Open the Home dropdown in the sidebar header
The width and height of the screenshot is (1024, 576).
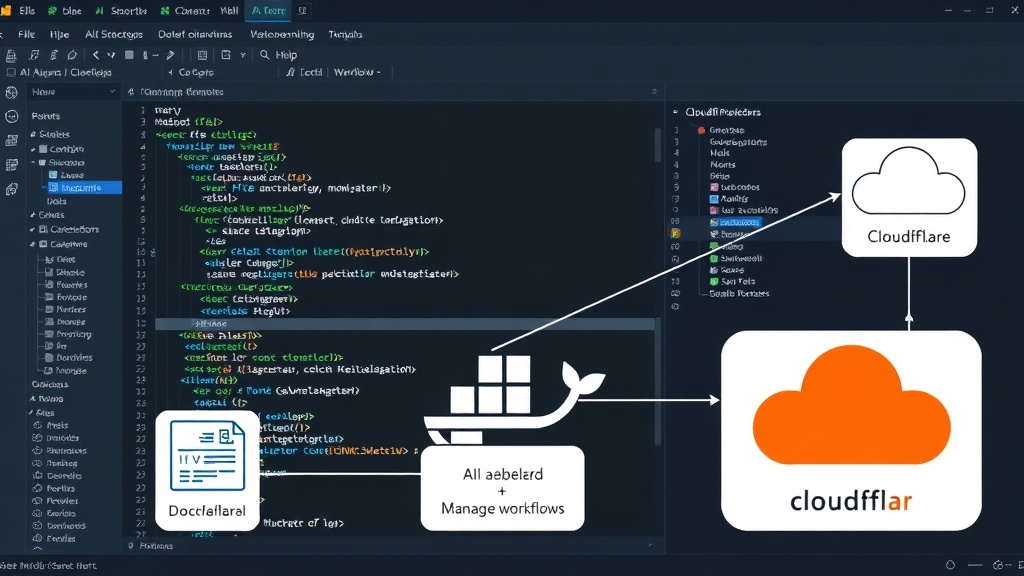112,92
